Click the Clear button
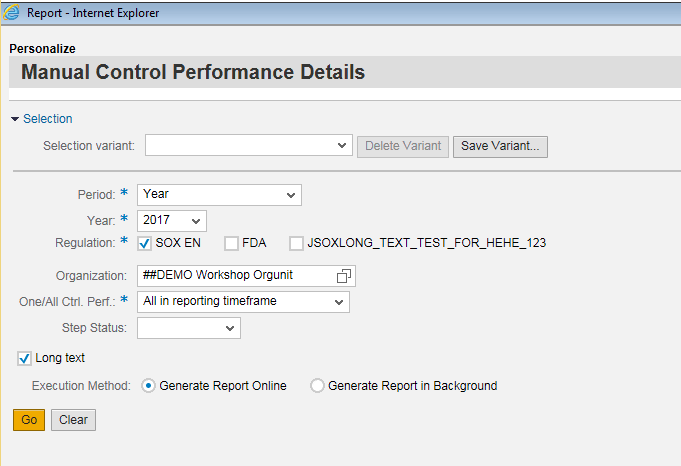Viewport: 681px width, 466px height. coord(73,420)
